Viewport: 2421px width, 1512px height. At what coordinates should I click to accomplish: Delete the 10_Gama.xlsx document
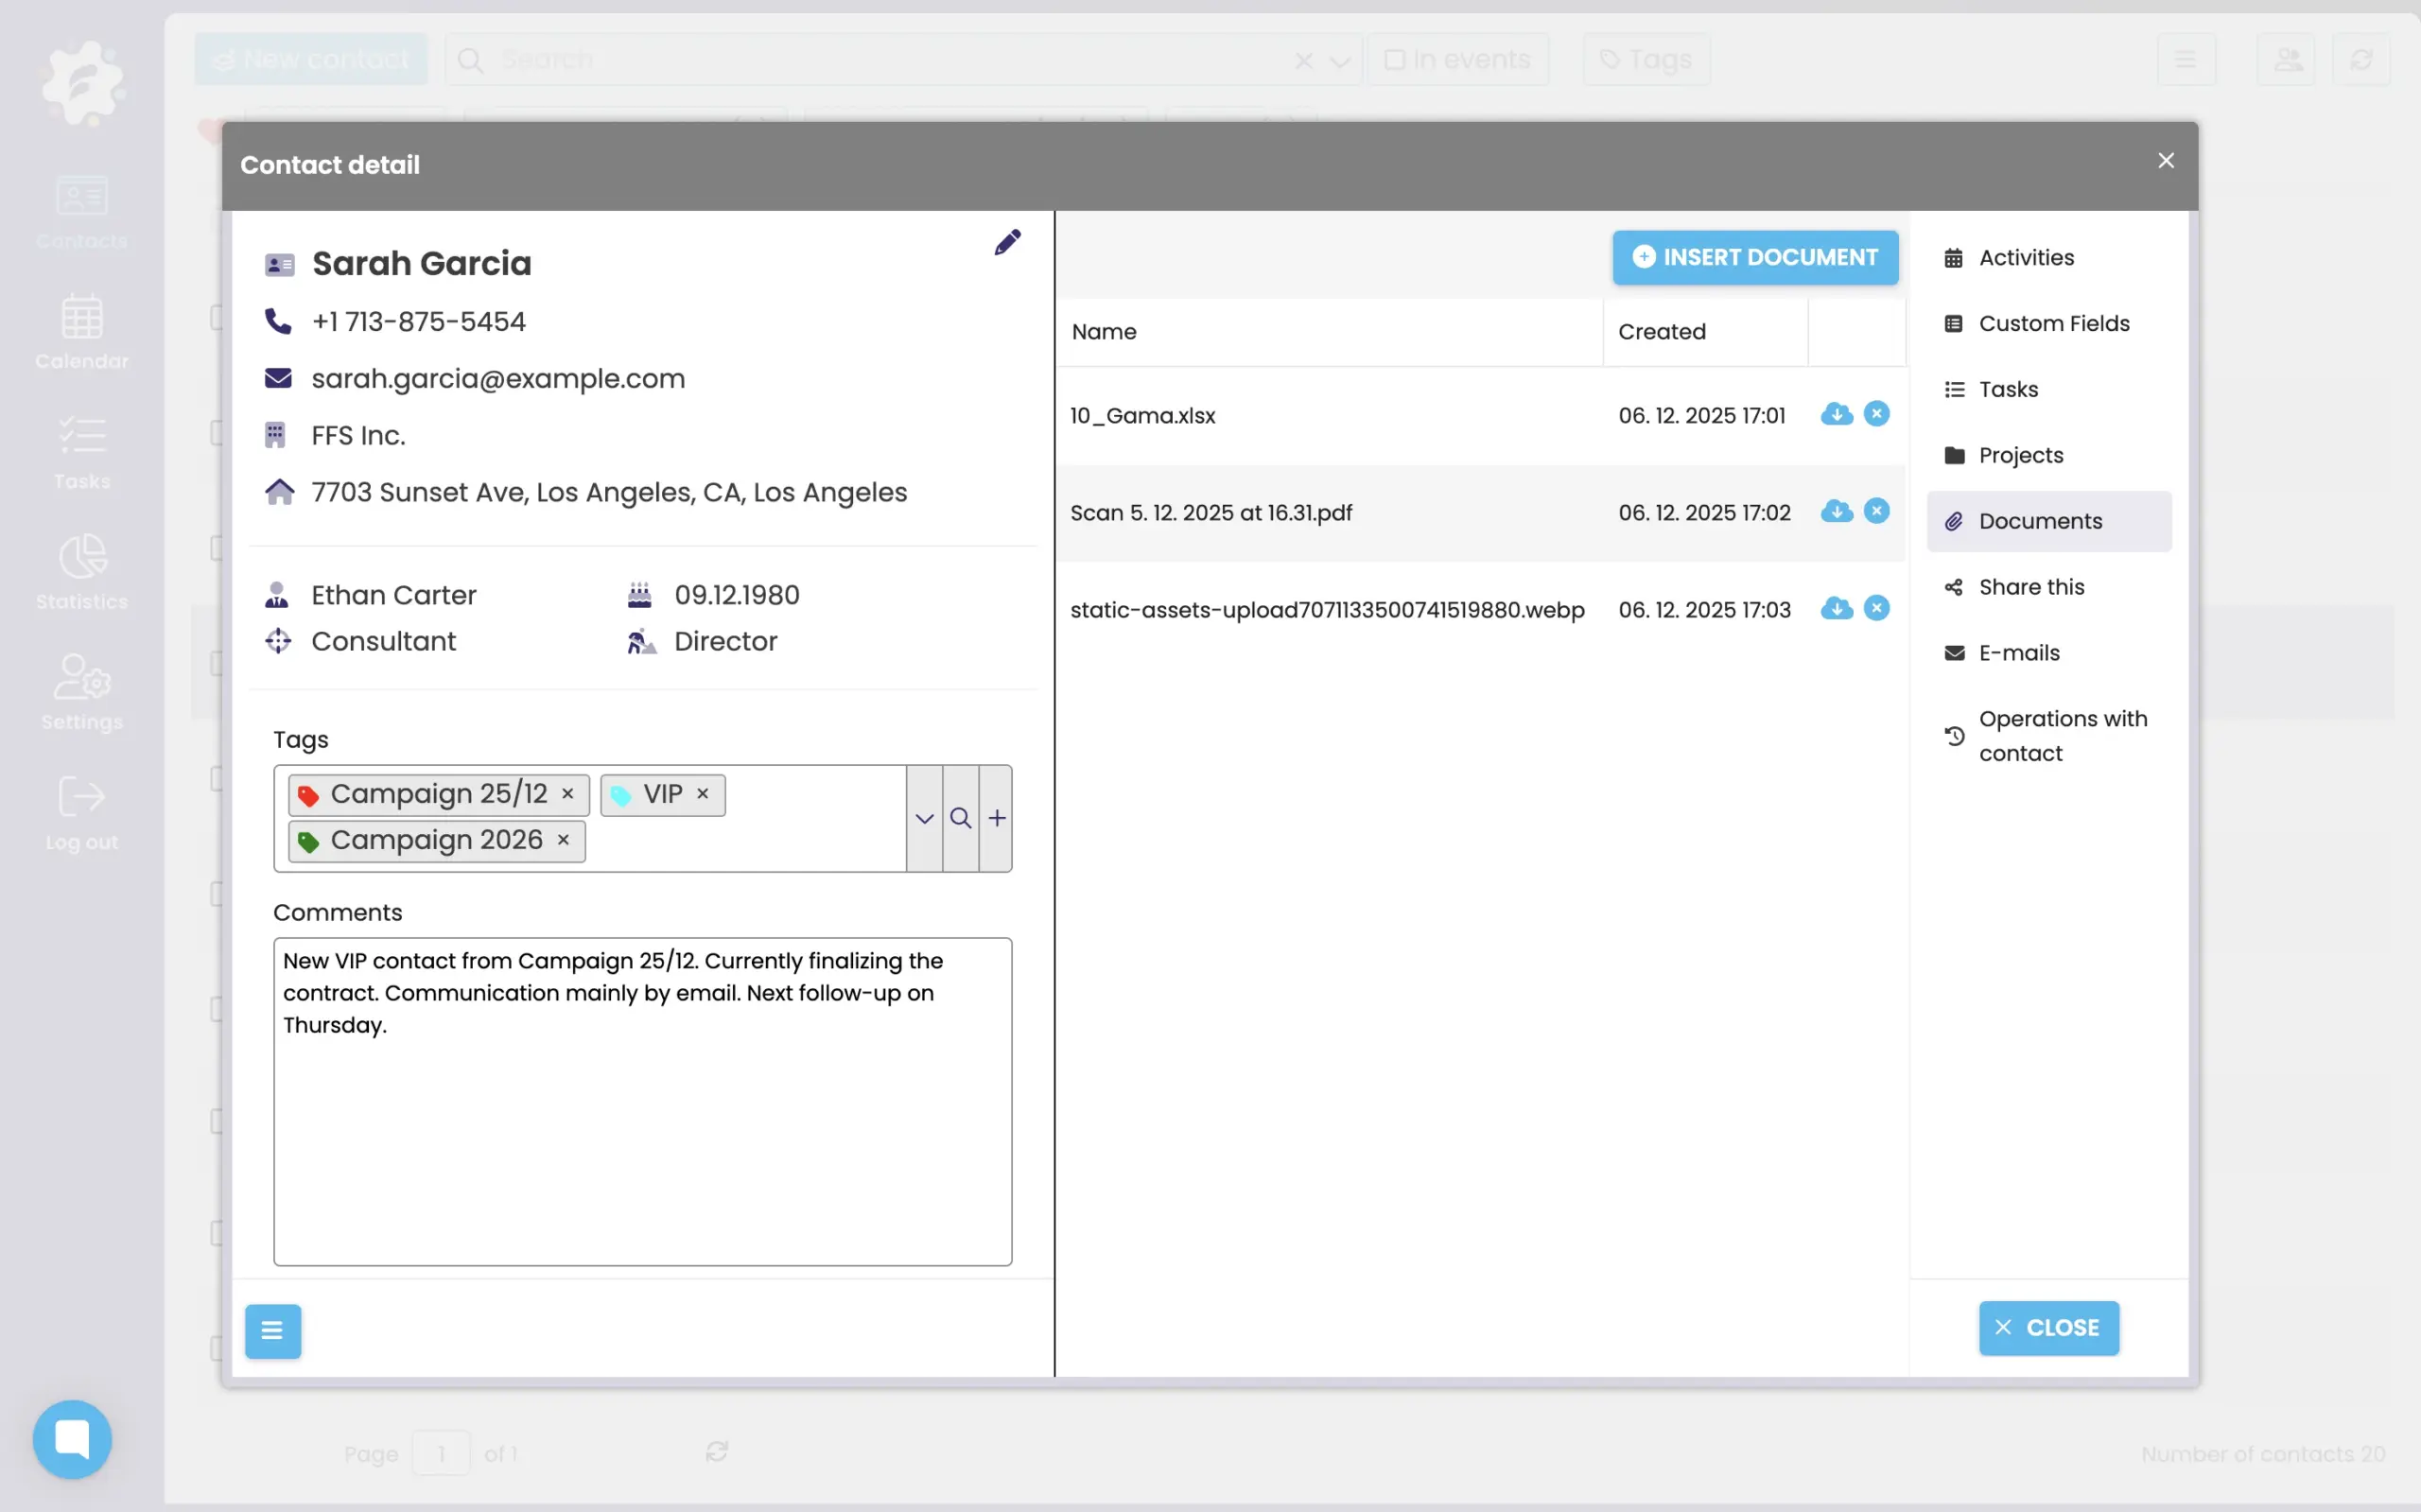(x=1876, y=414)
